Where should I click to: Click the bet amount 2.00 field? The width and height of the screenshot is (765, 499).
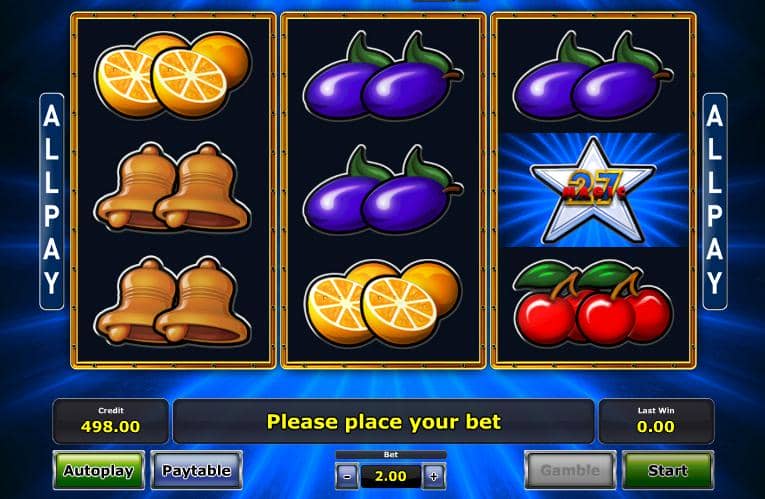tap(390, 476)
